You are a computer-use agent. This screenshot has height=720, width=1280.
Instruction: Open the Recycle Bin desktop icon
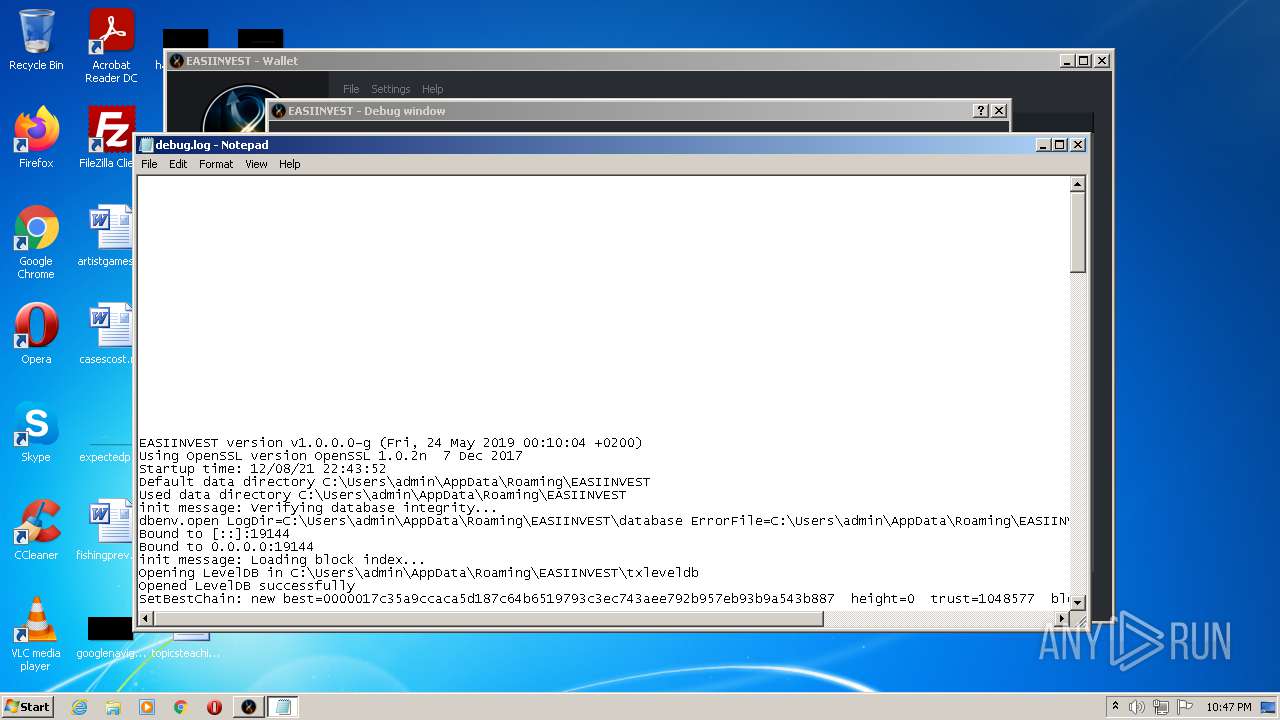coord(36,40)
